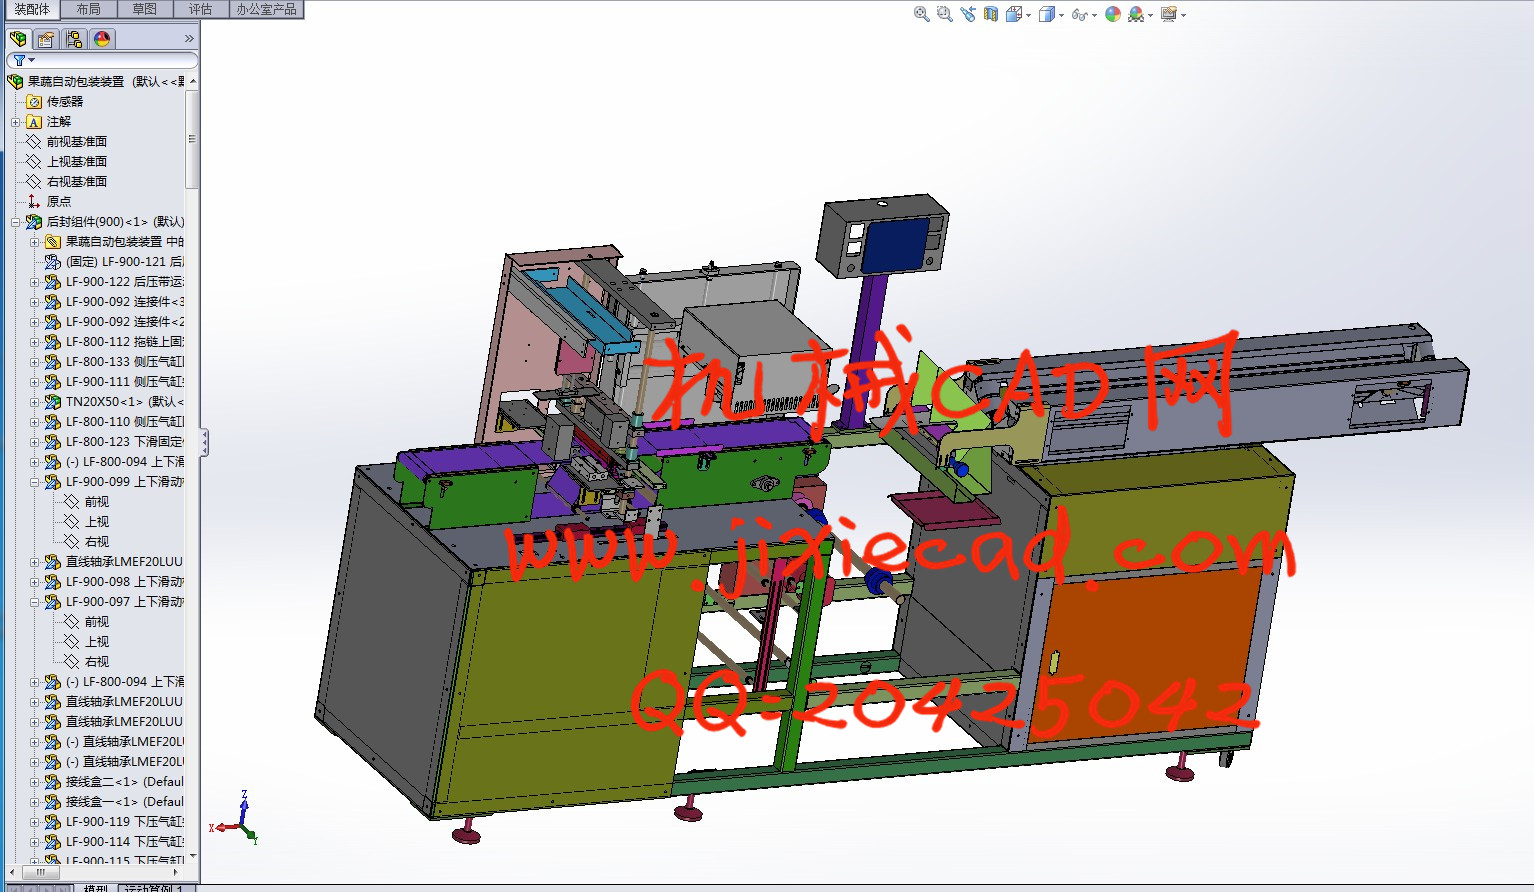Select 前视基准面 in the feature tree

[76, 142]
